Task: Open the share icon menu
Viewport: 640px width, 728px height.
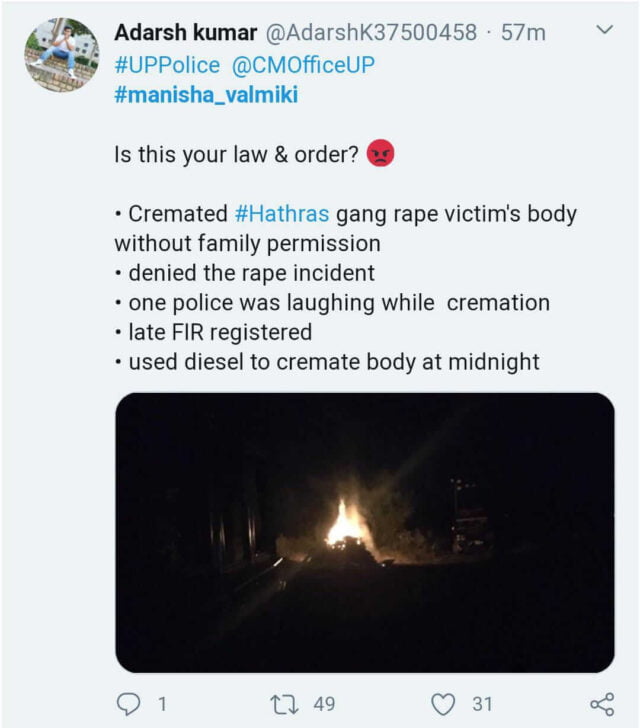Action: [602, 704]
